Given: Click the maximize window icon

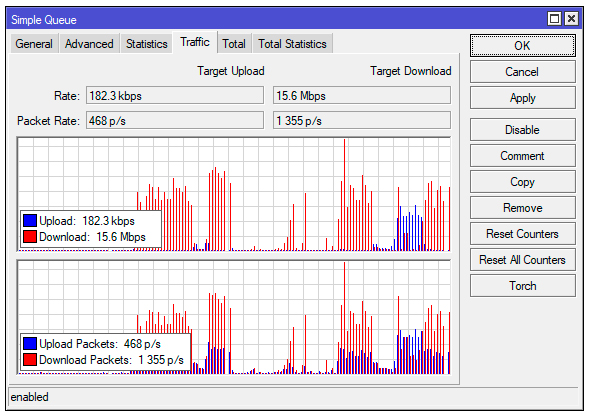Looking at the screenshot, I should [x=554, y=18].
